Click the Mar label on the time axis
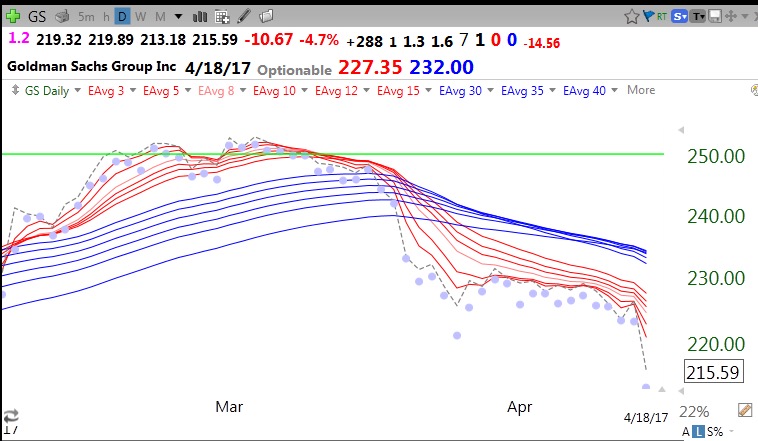758x441 pixels. pos(229,407)
